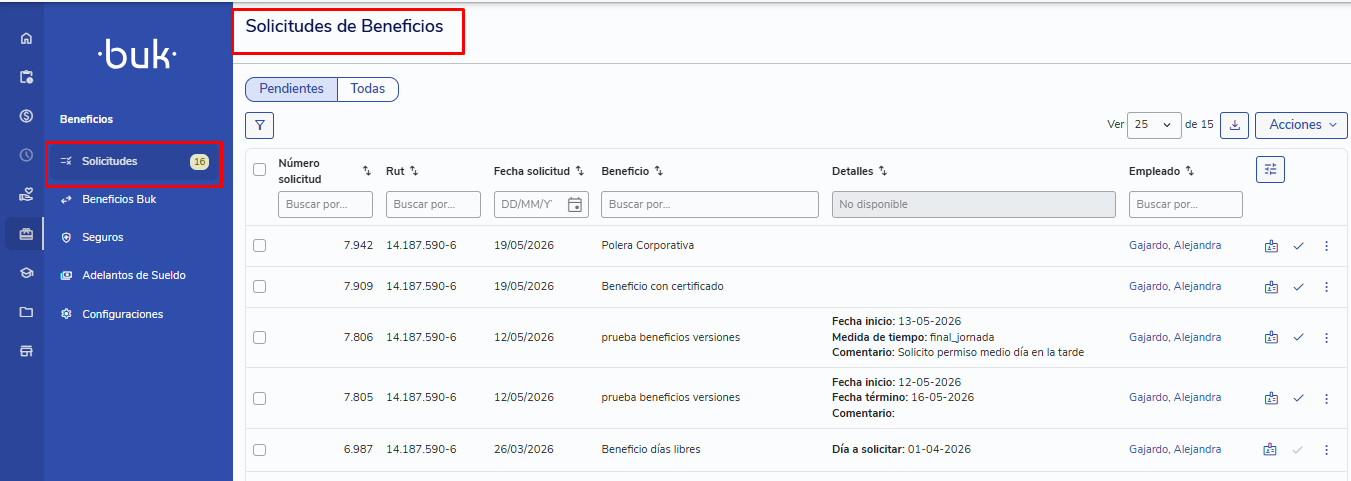Sort by the Beneficio column arrows
This screenshot has height=481, width=1351.
coord(659,171)
